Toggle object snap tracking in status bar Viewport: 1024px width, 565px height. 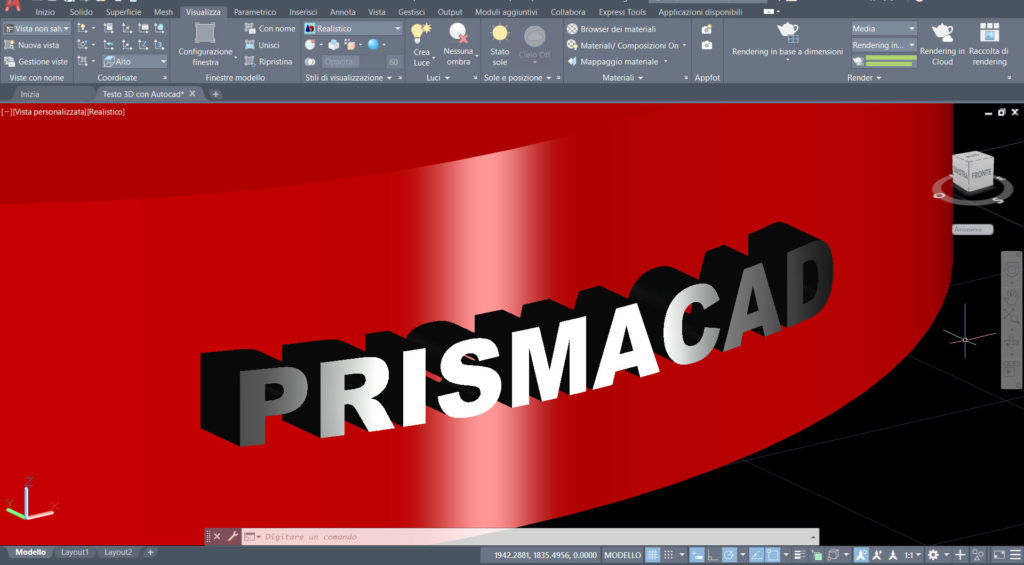(754, 555)
